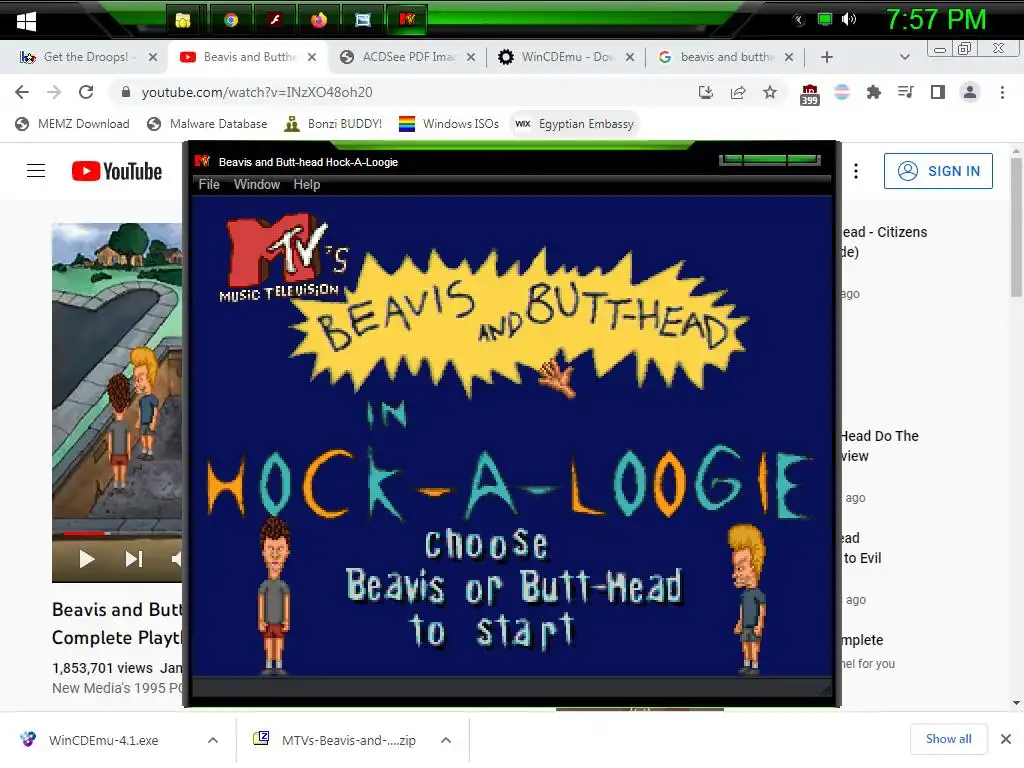Open the MEMZ Download bookmark
The height and width of the screenshot is (768, 1024).
(x=72, y=124)
